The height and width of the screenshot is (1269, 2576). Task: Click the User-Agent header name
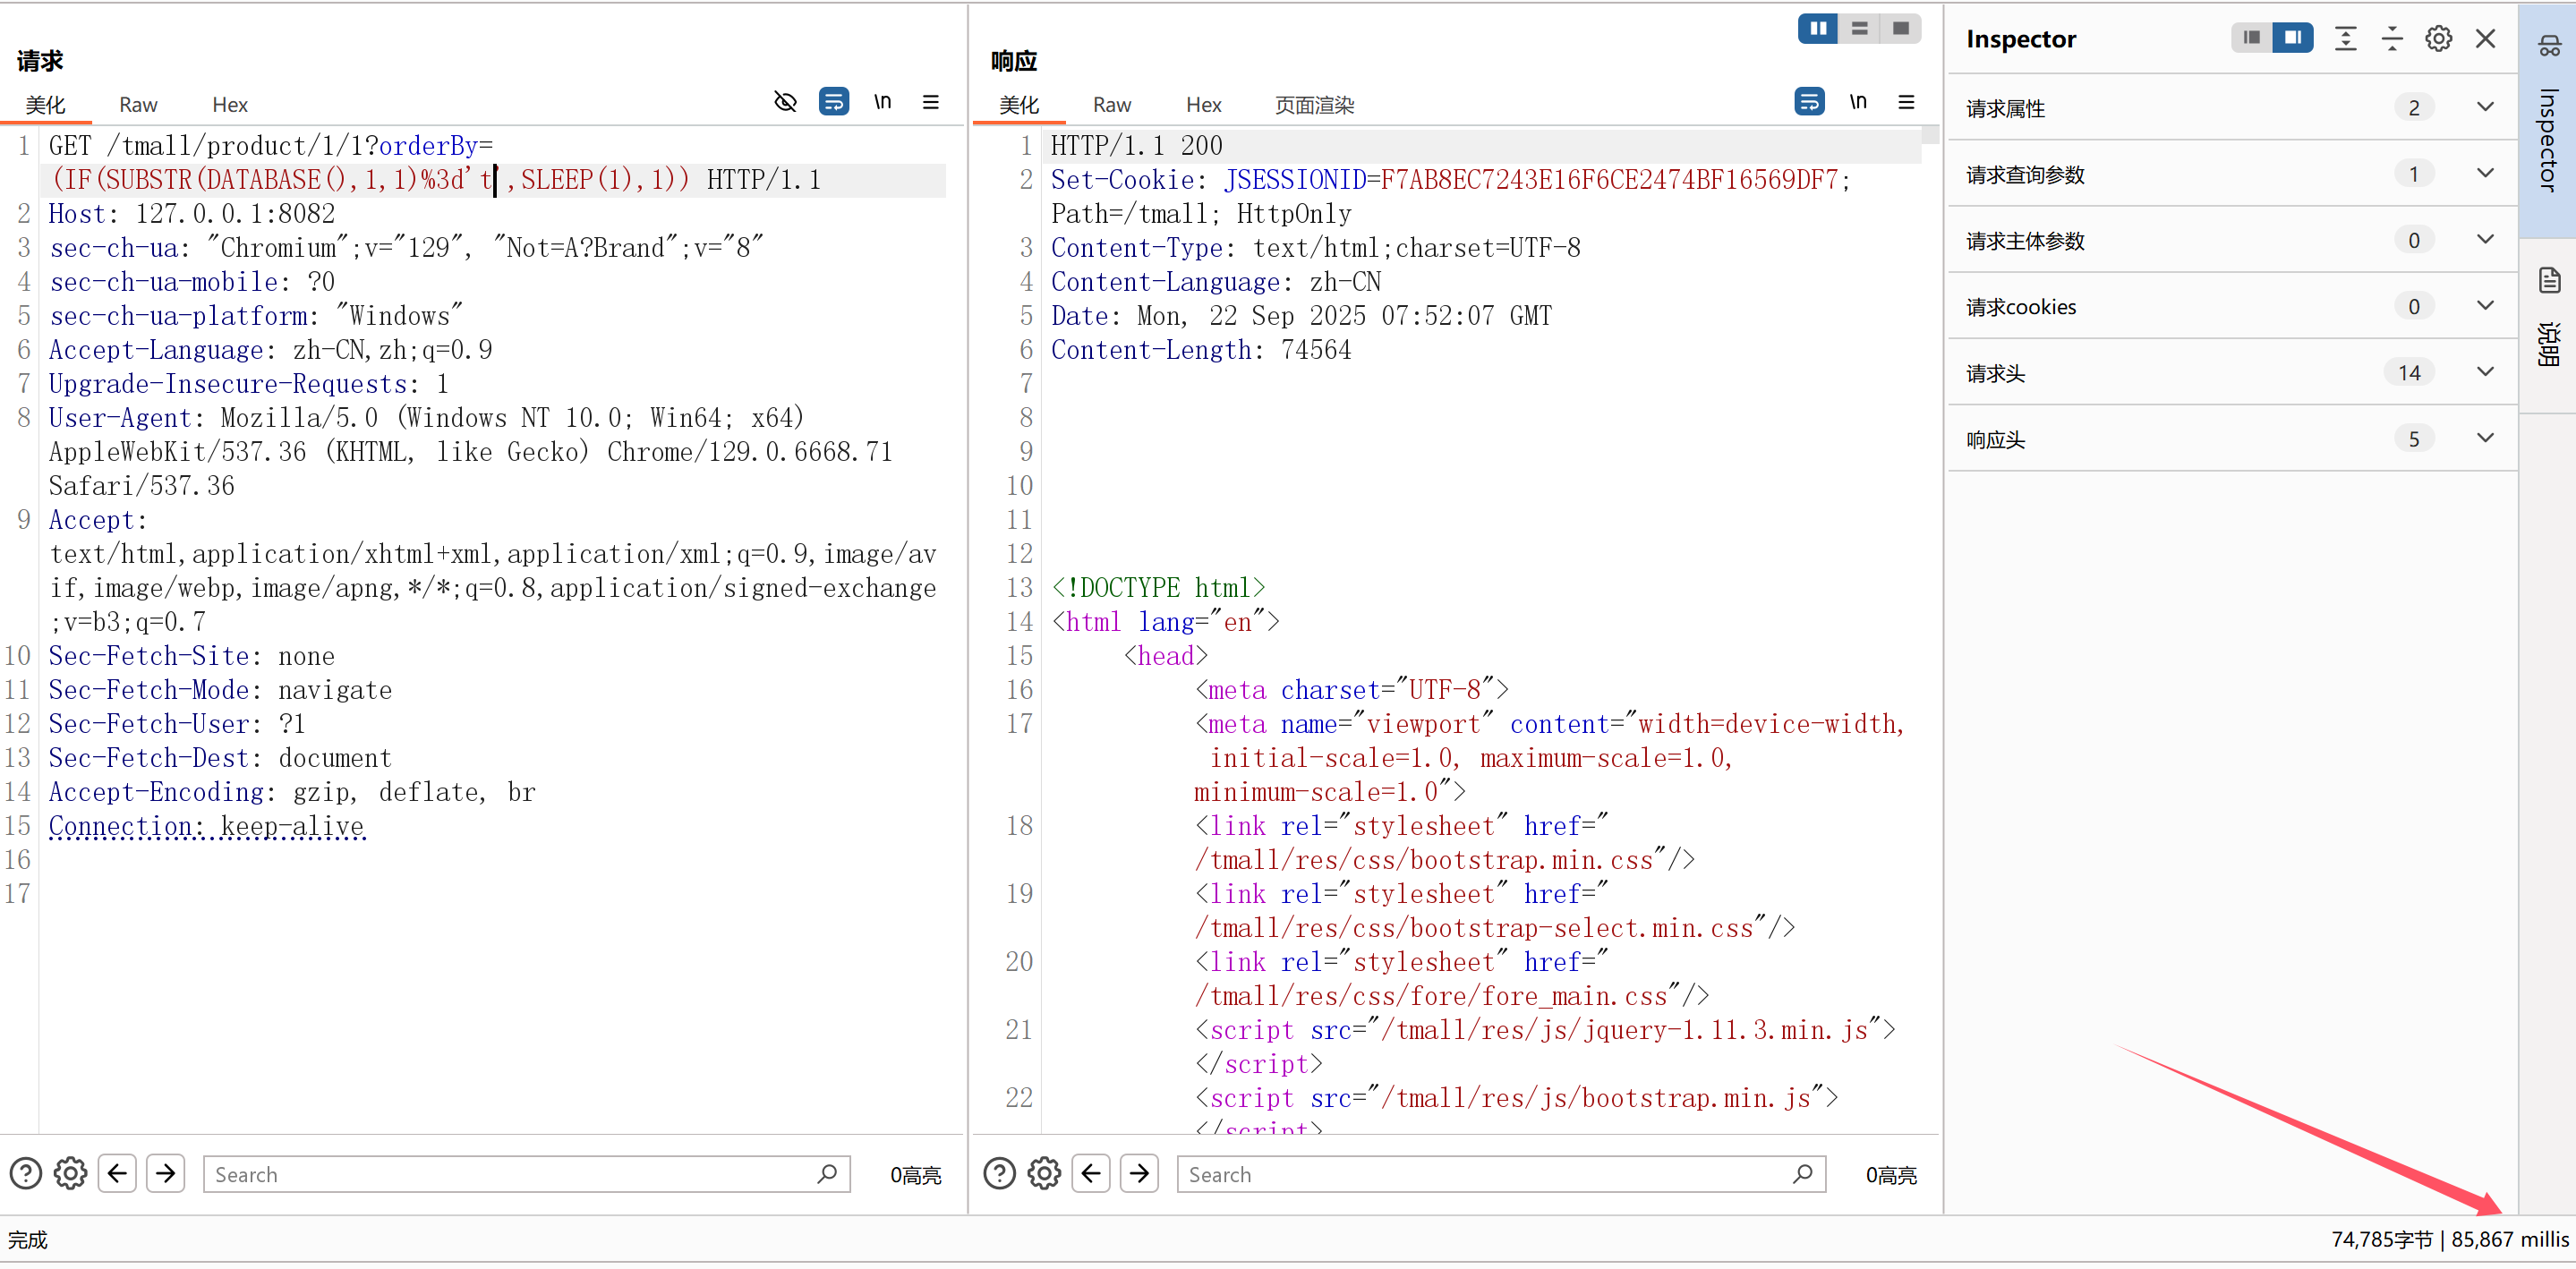pos(120,418)
